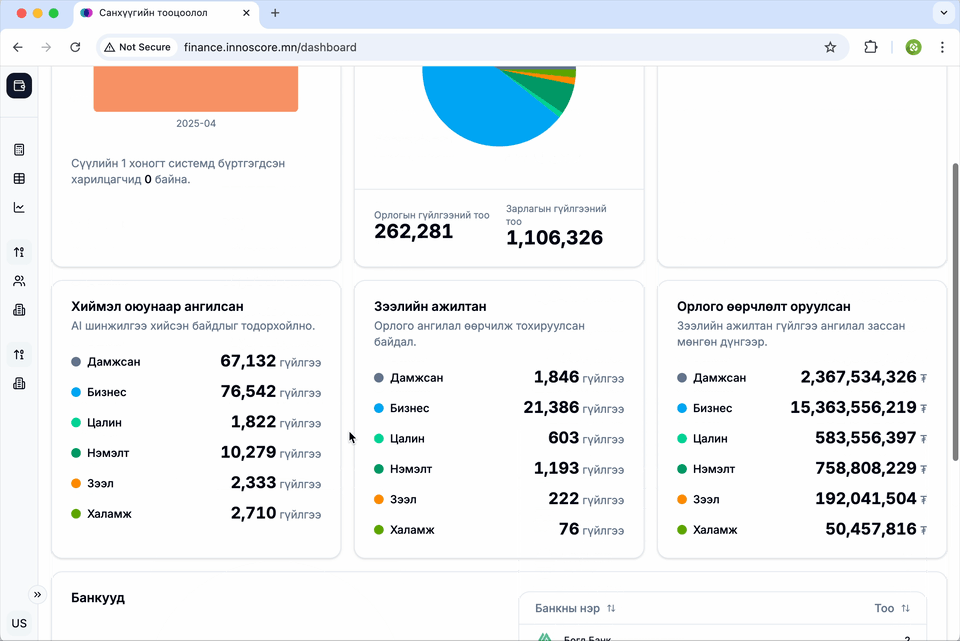Expand the sidebar with the double-chevron button
This screenshot has width=960, height=641.
click(38, 594)
